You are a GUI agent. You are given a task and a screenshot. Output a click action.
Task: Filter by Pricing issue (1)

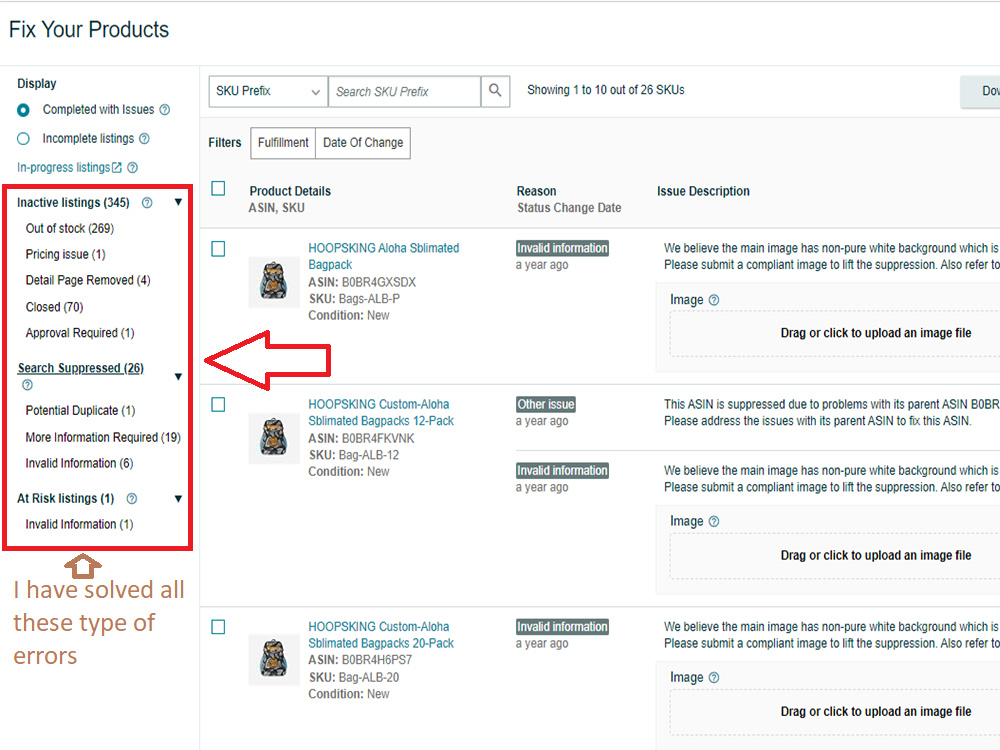click(65, 254)
